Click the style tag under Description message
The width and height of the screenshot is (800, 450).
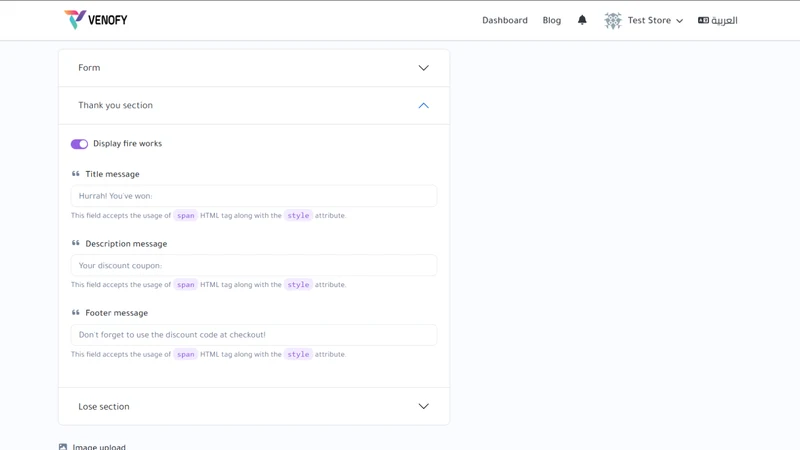(x=298, y=285)
